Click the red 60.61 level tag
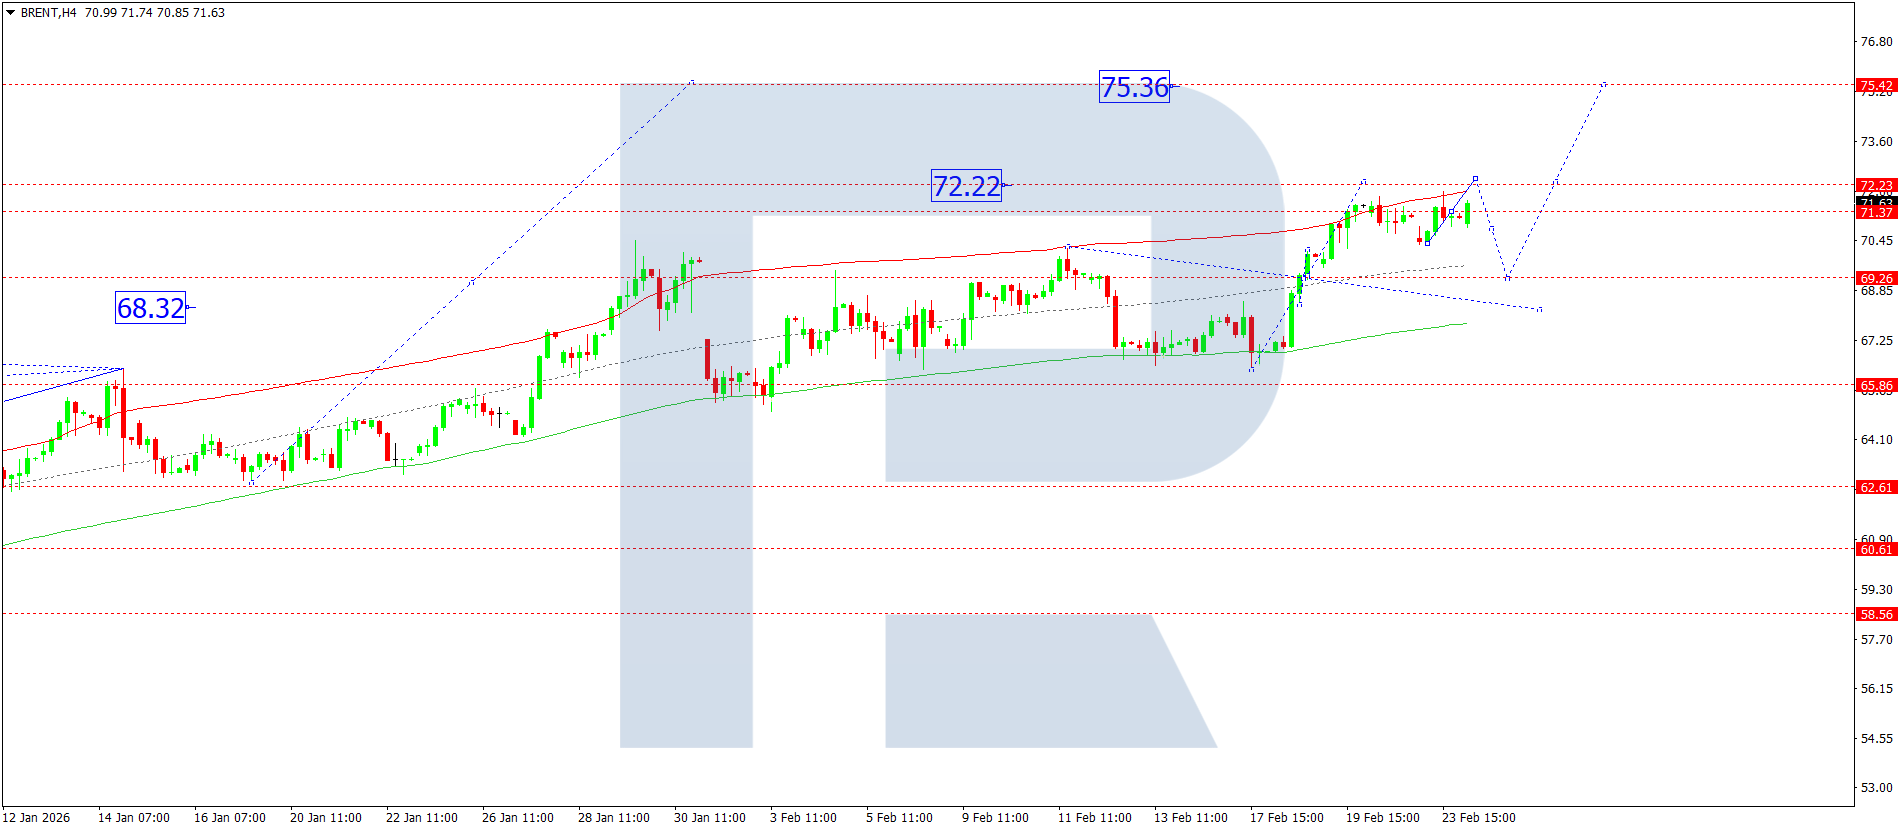The width and height of the screenshot is (1904, 830). [x=1876, y=549]
